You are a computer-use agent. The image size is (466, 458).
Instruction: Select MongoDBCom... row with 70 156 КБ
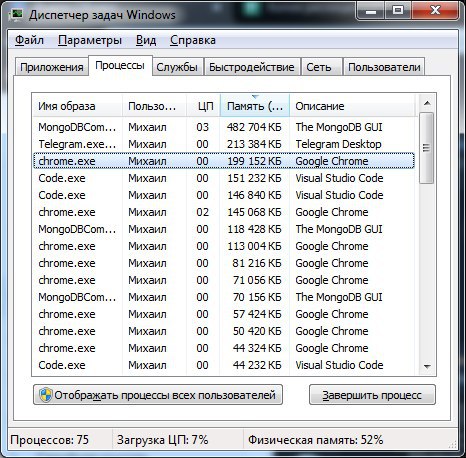[x=224, y=297]
